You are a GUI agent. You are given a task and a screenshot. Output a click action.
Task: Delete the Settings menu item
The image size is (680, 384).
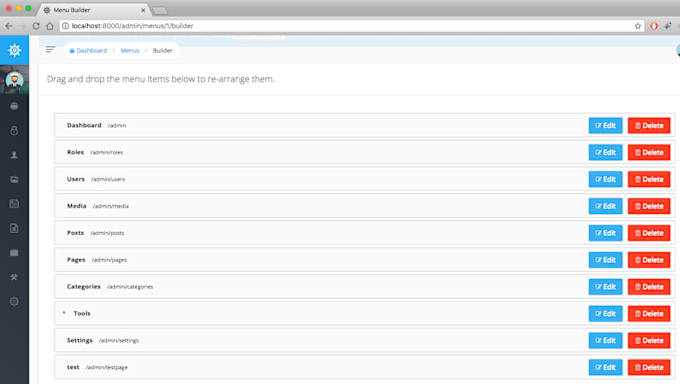pos(649,341)
